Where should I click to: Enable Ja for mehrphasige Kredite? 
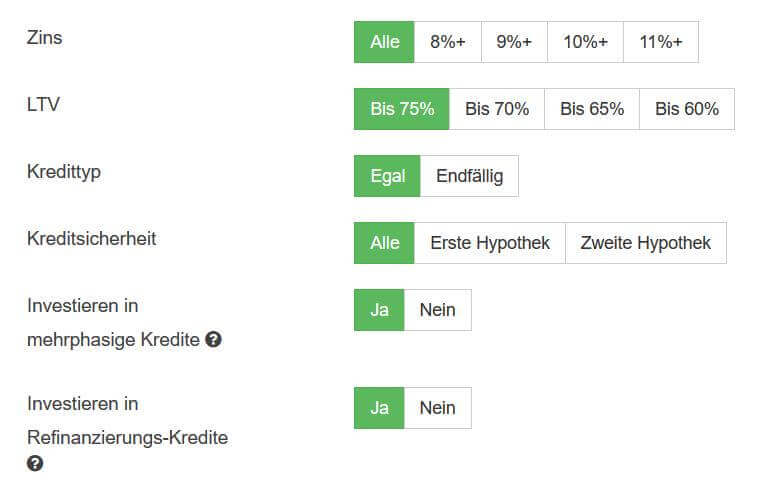coord(380,310)
